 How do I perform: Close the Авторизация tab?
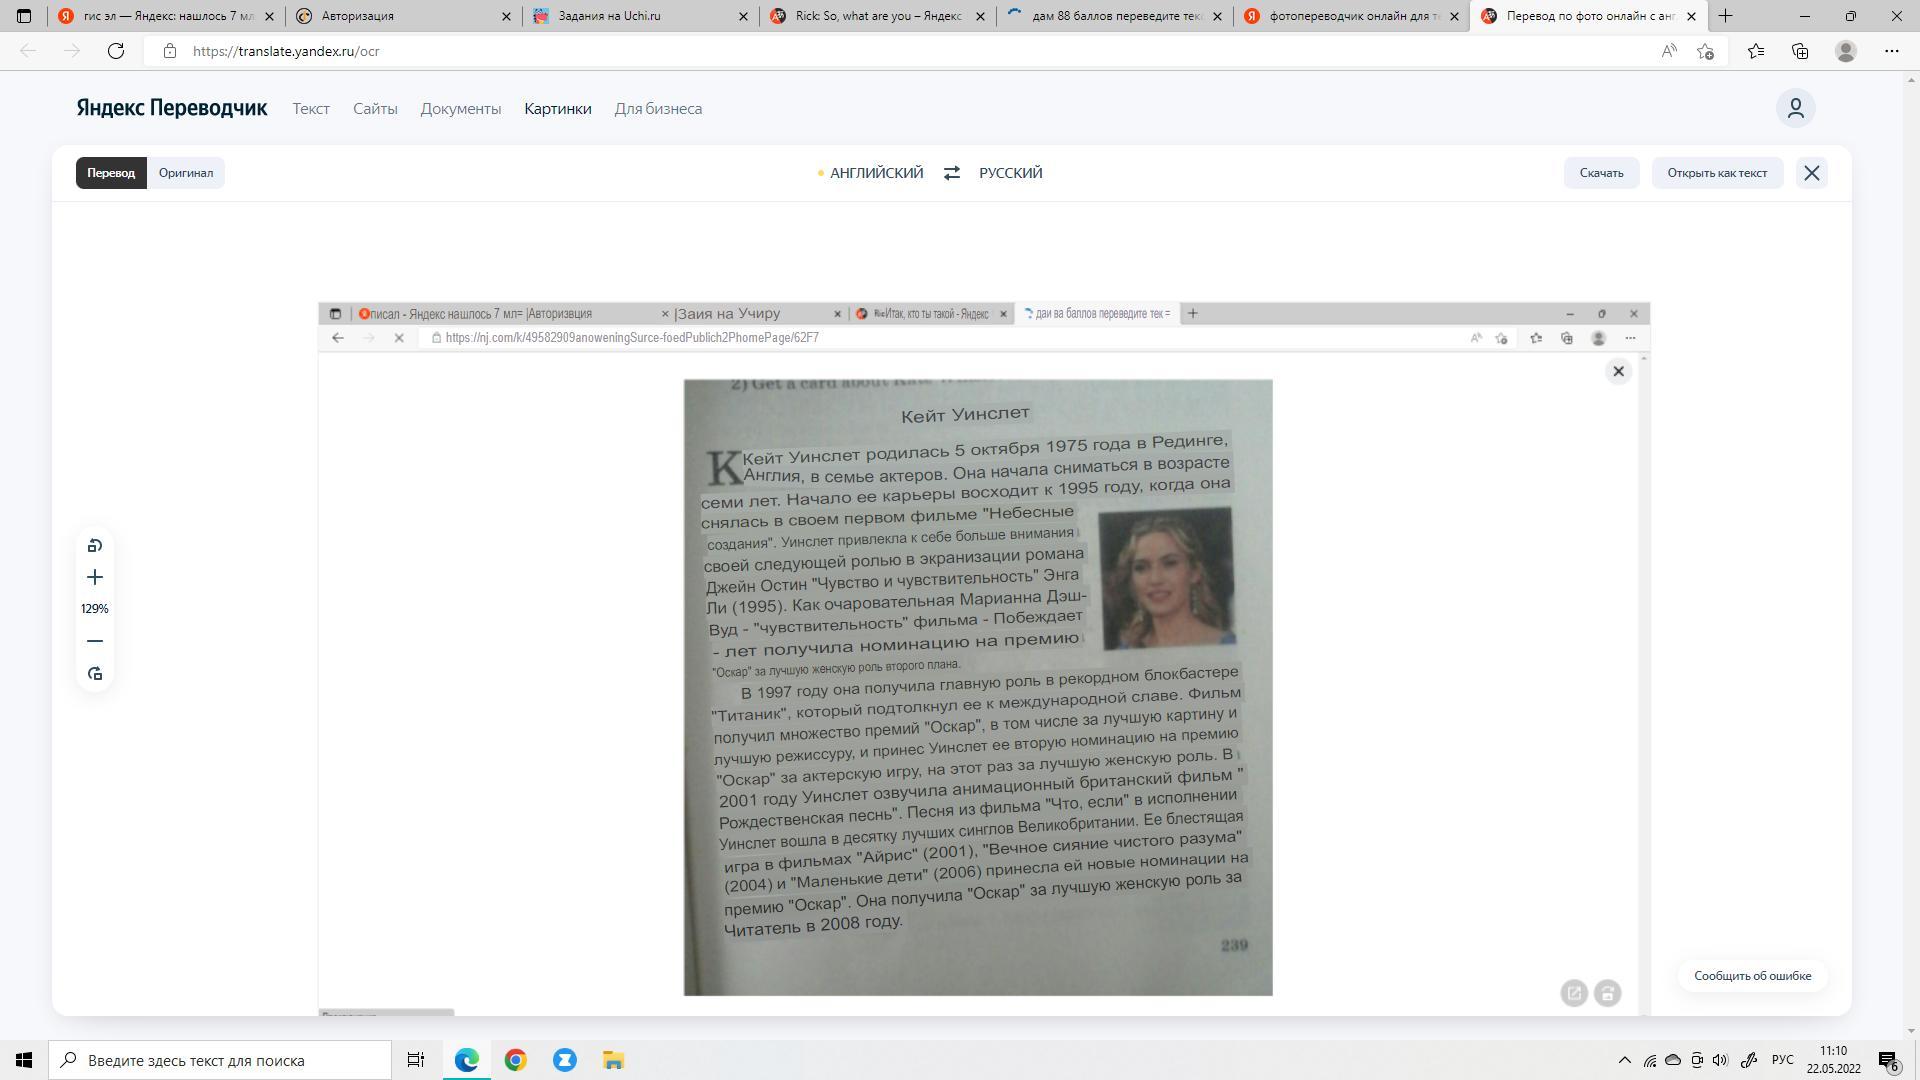coord(506,16)
